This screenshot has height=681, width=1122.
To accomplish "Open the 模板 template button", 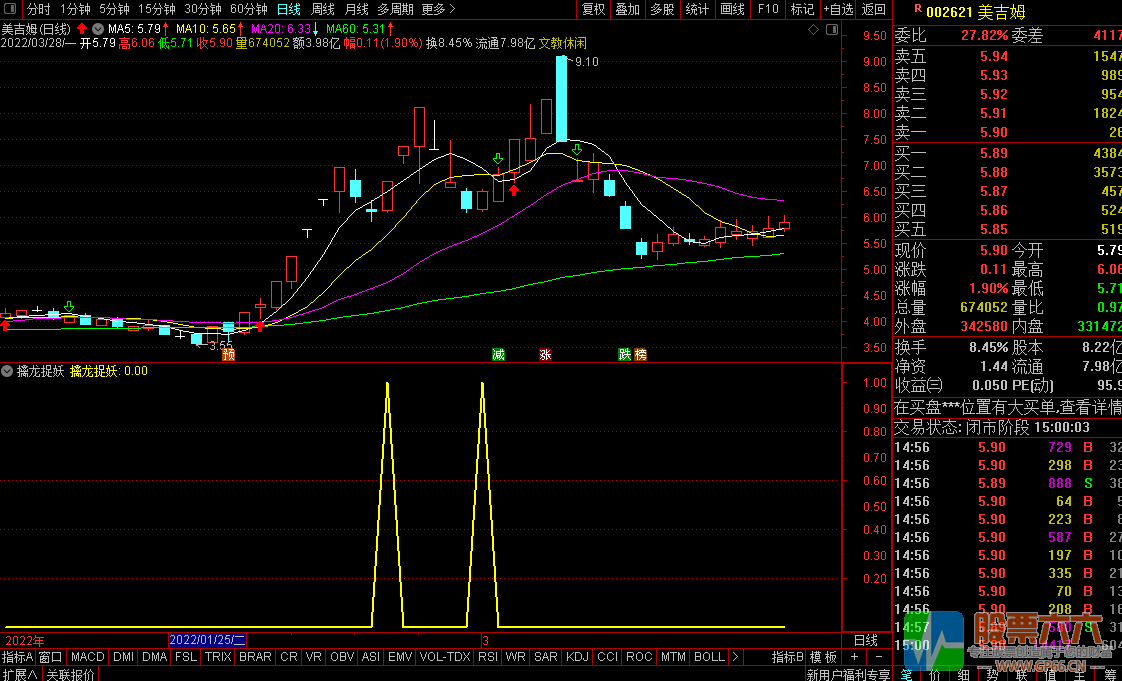I will pyautogui.click(x=824, y=657).
